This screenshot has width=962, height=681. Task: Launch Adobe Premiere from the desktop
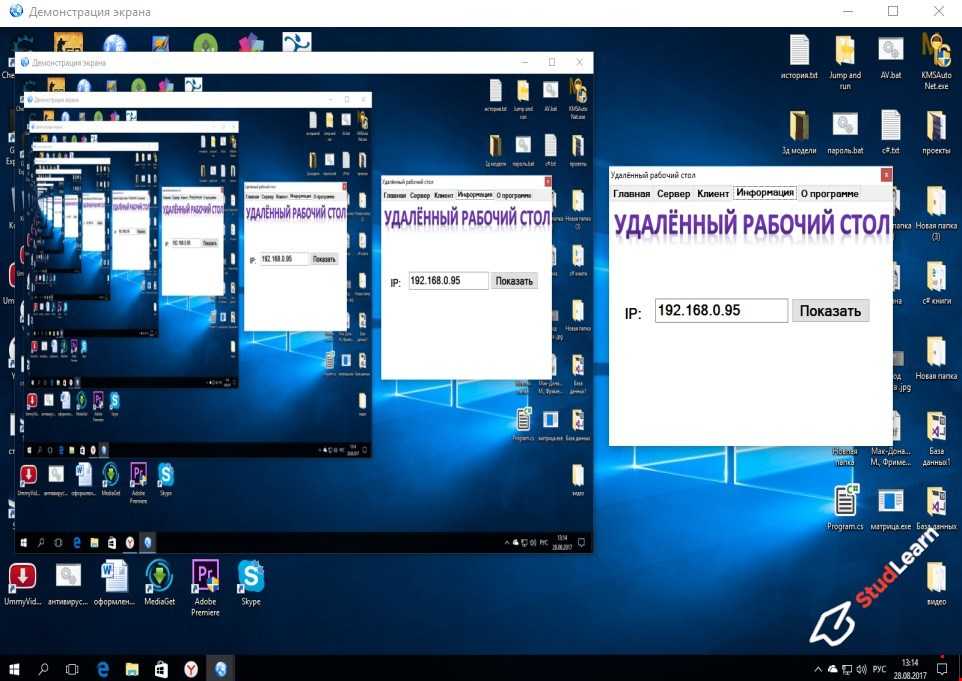click(x=205, y=588)
